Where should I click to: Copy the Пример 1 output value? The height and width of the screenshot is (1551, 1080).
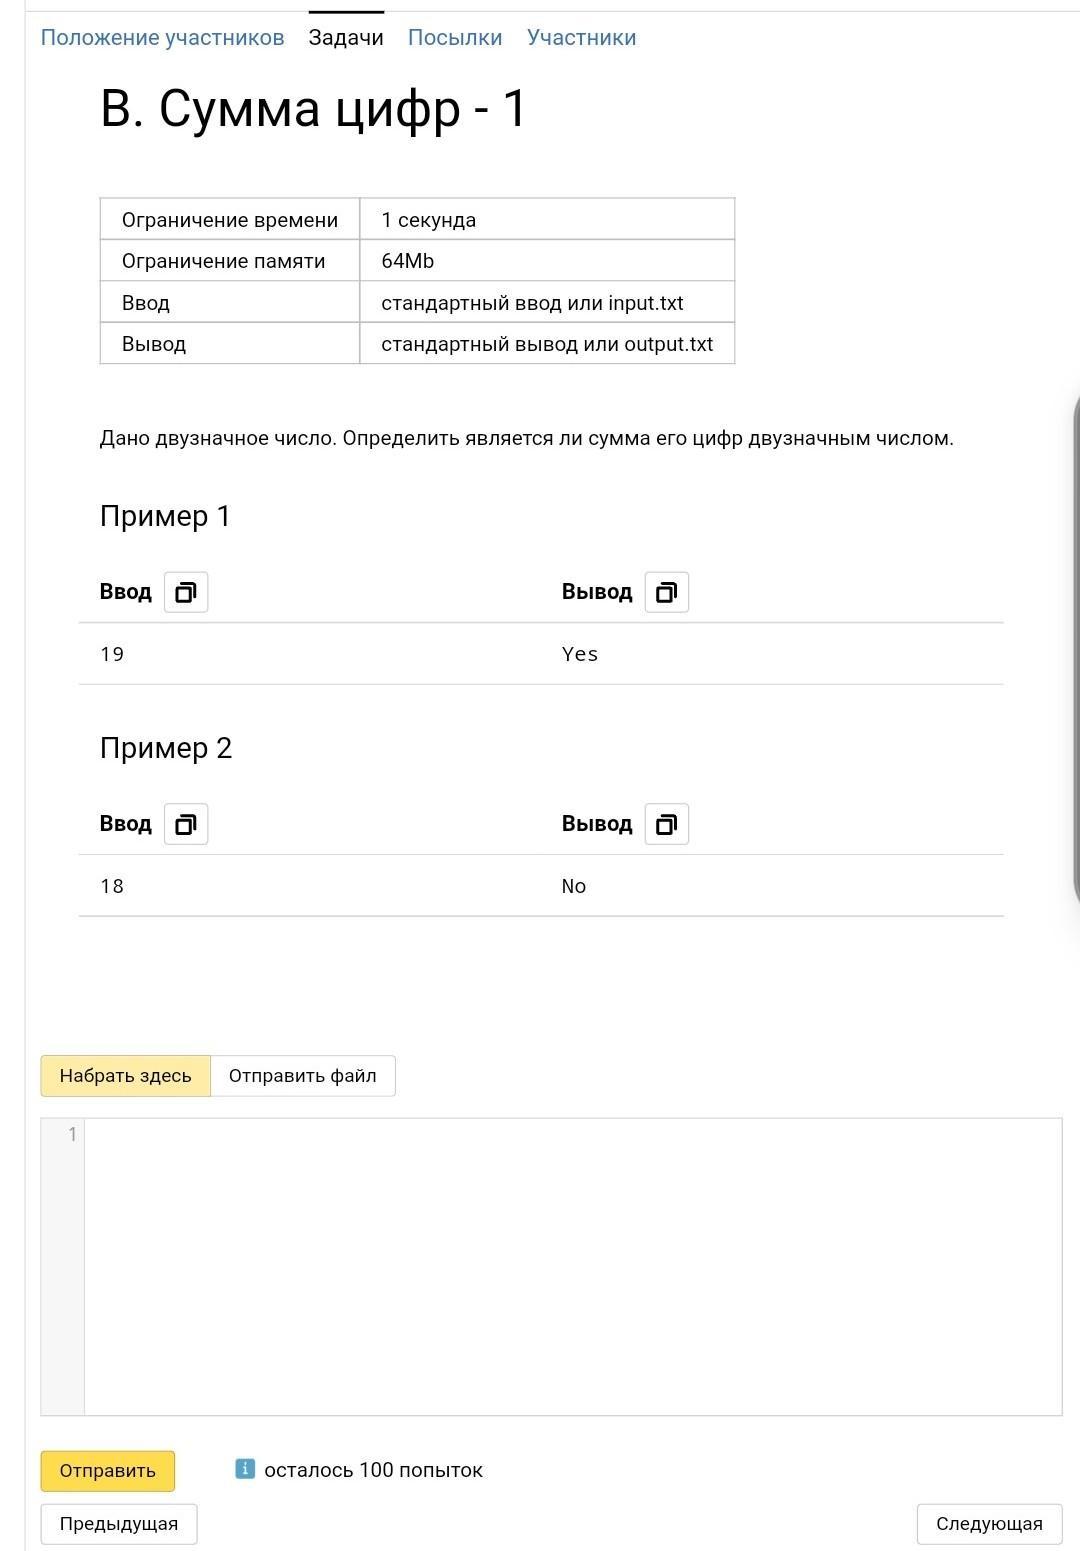pyautogui.click(x=667, y=592)
